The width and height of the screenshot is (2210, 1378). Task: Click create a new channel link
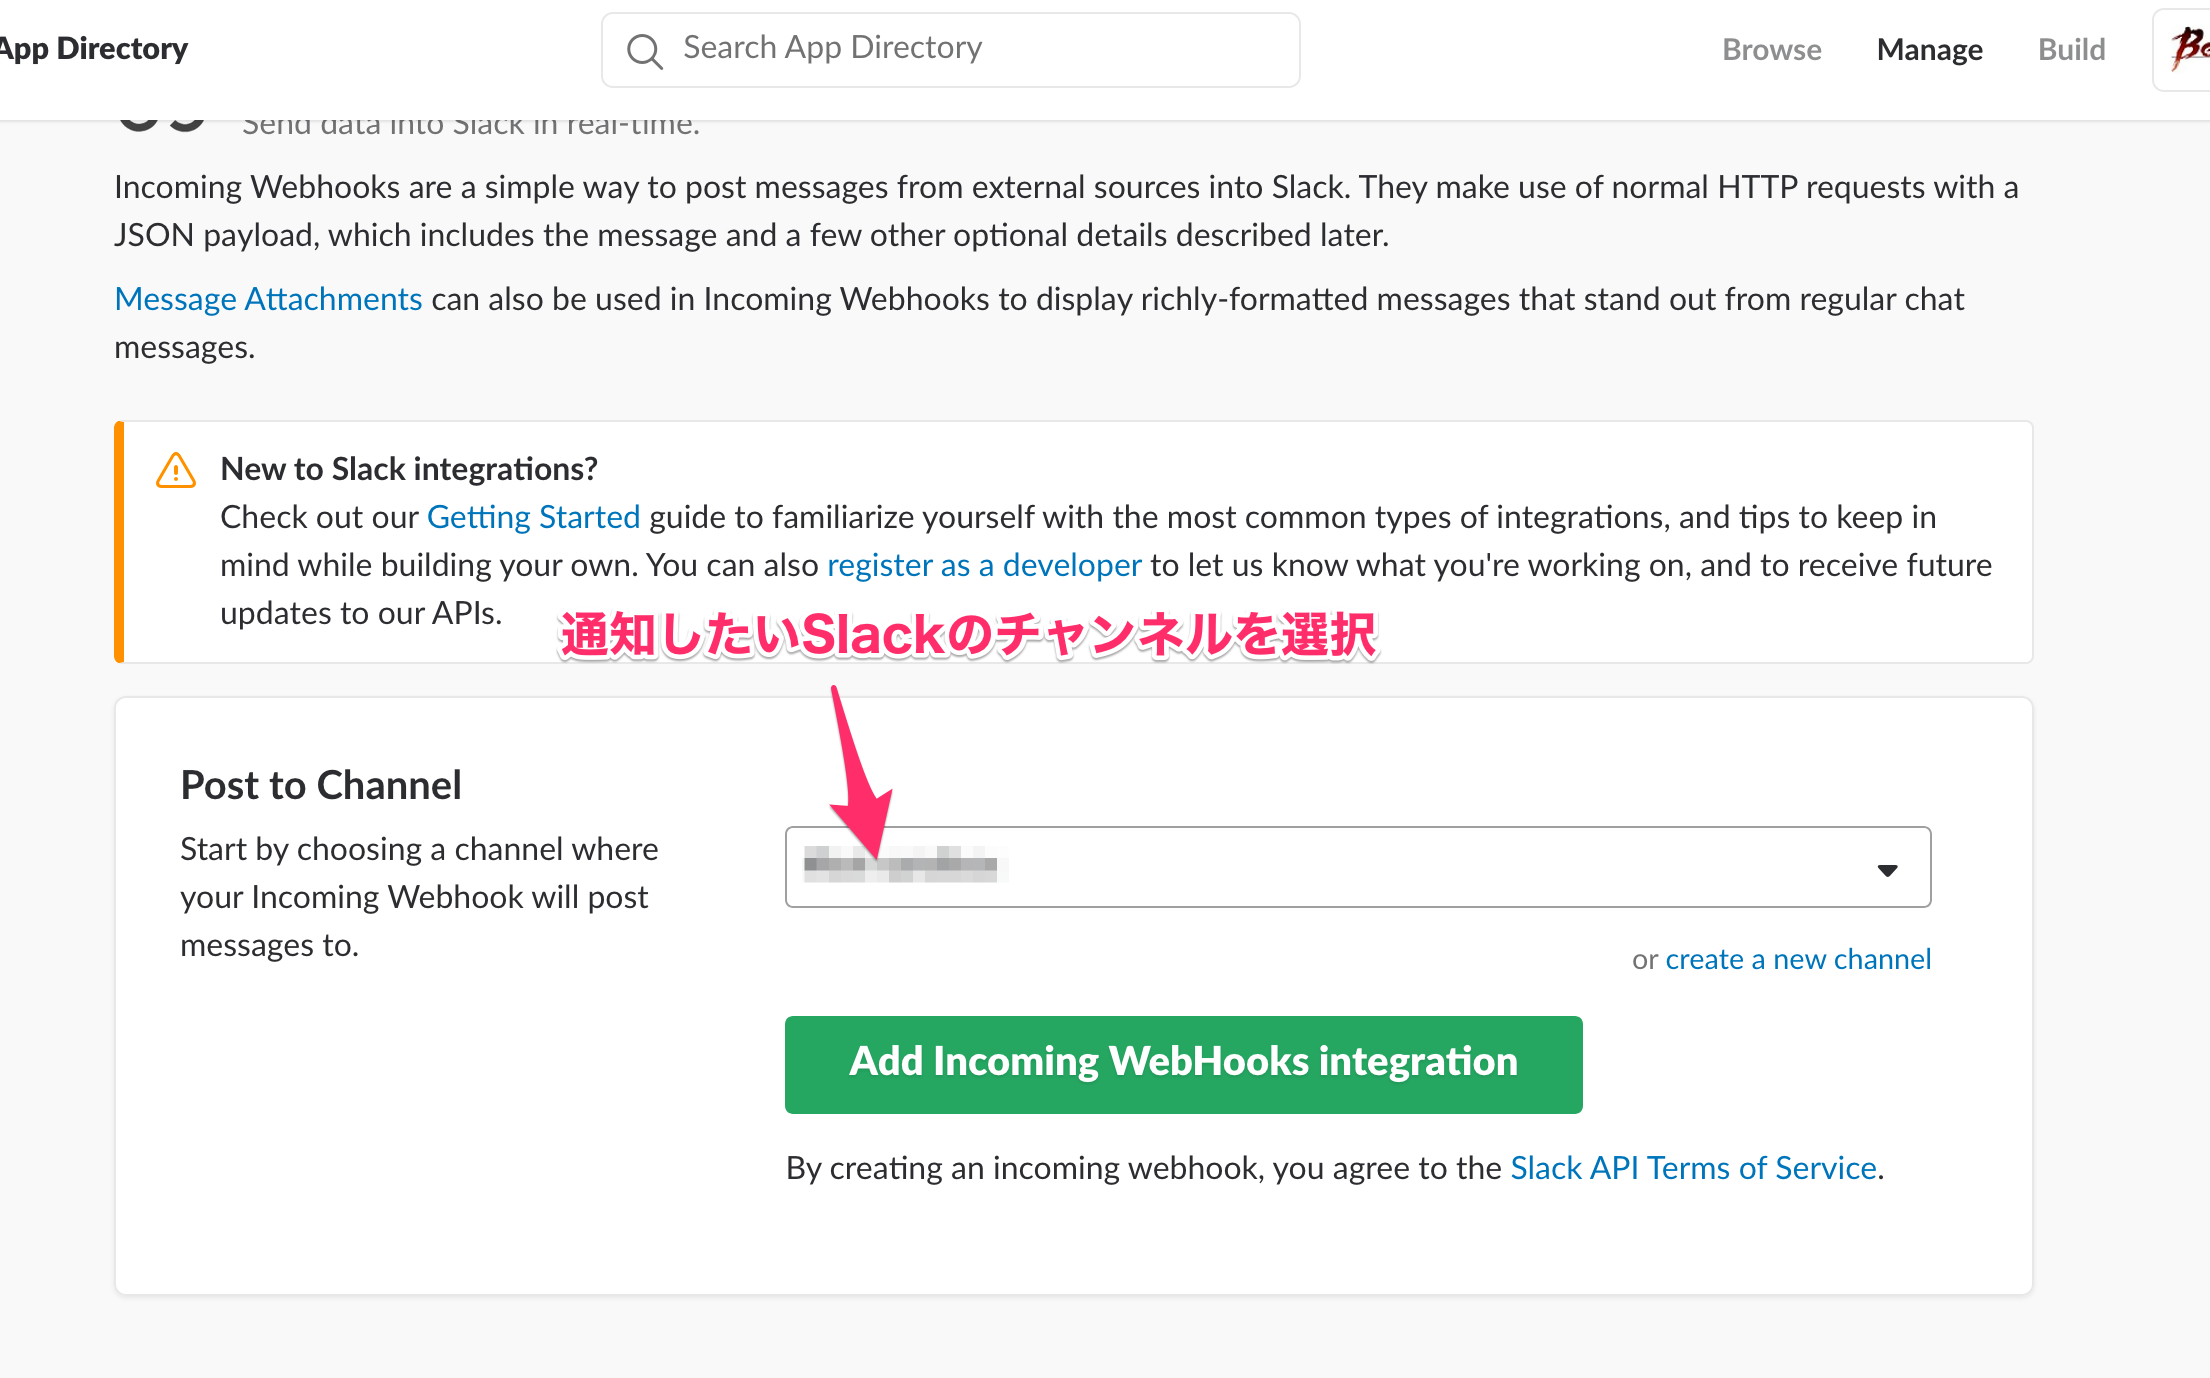pos(1797,959)
